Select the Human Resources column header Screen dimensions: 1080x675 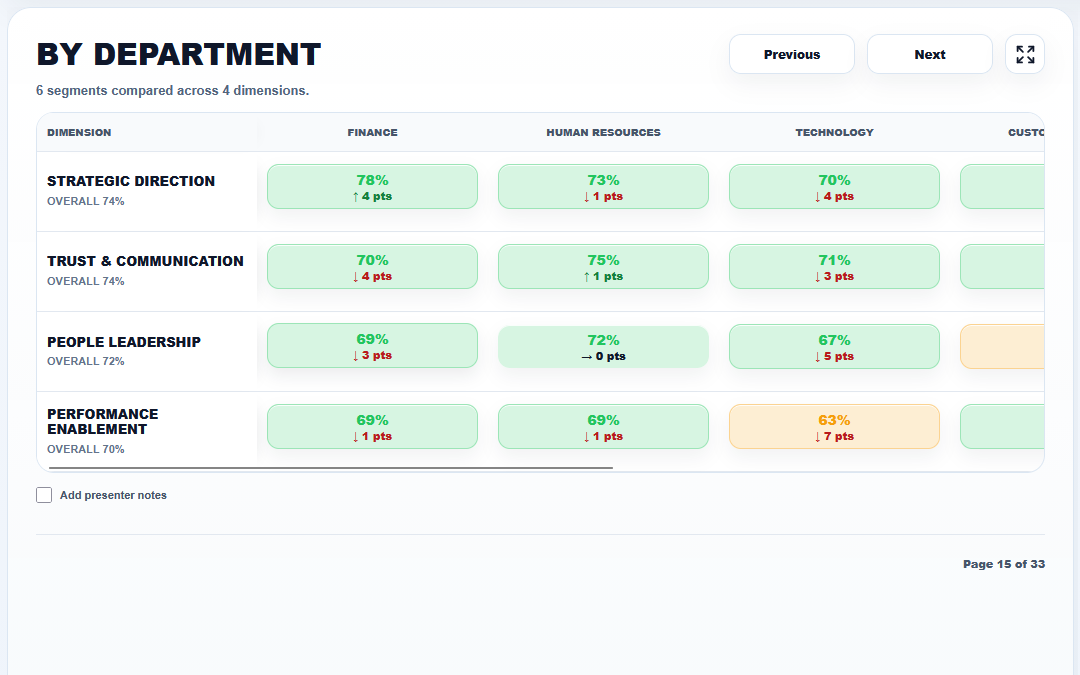pyautogui.click(x=603, y=132)
